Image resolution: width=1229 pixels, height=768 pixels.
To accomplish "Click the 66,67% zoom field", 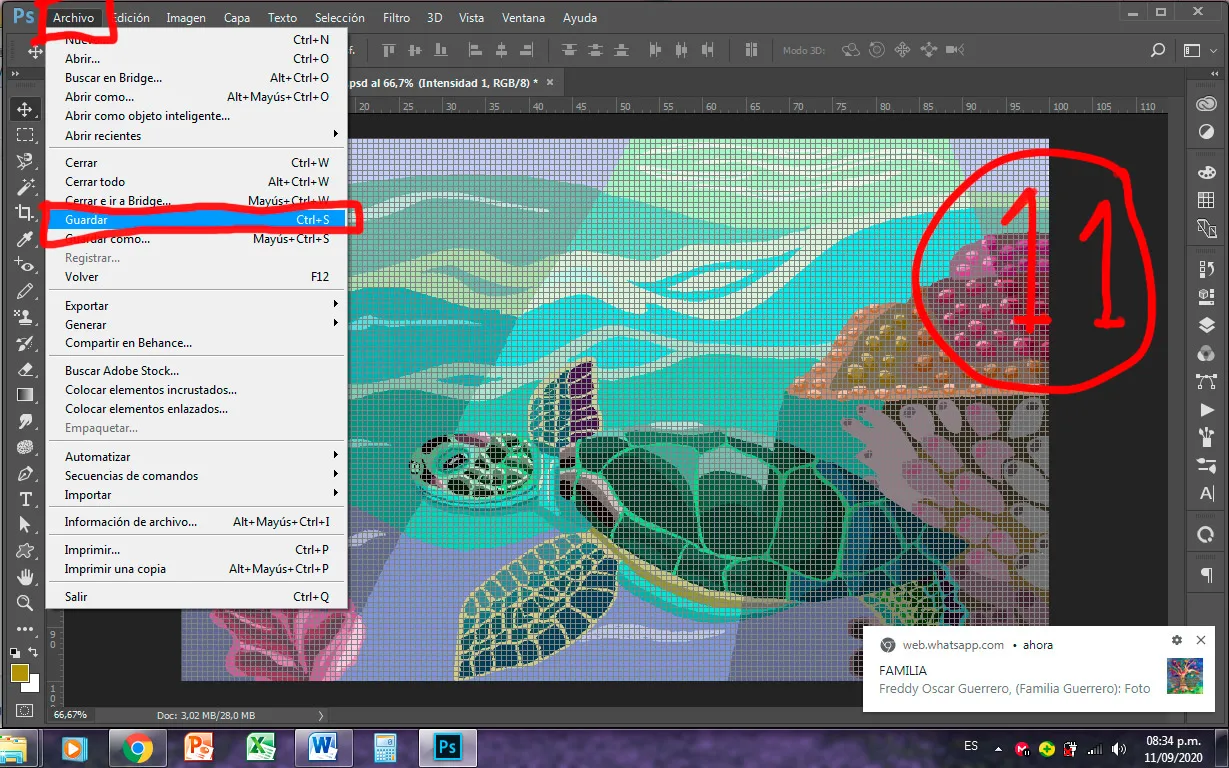I will click(x=72, y=715).
